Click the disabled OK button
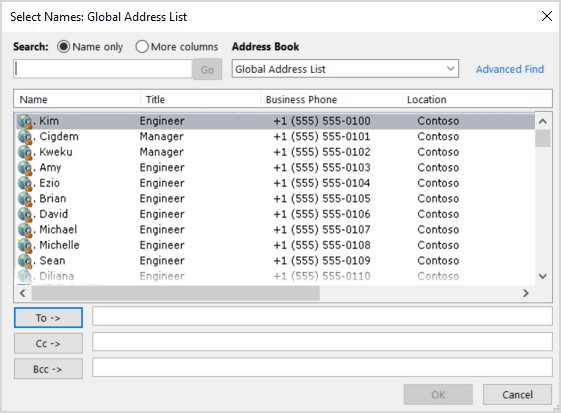Screen dimensions: 561x413 (438, 395)
